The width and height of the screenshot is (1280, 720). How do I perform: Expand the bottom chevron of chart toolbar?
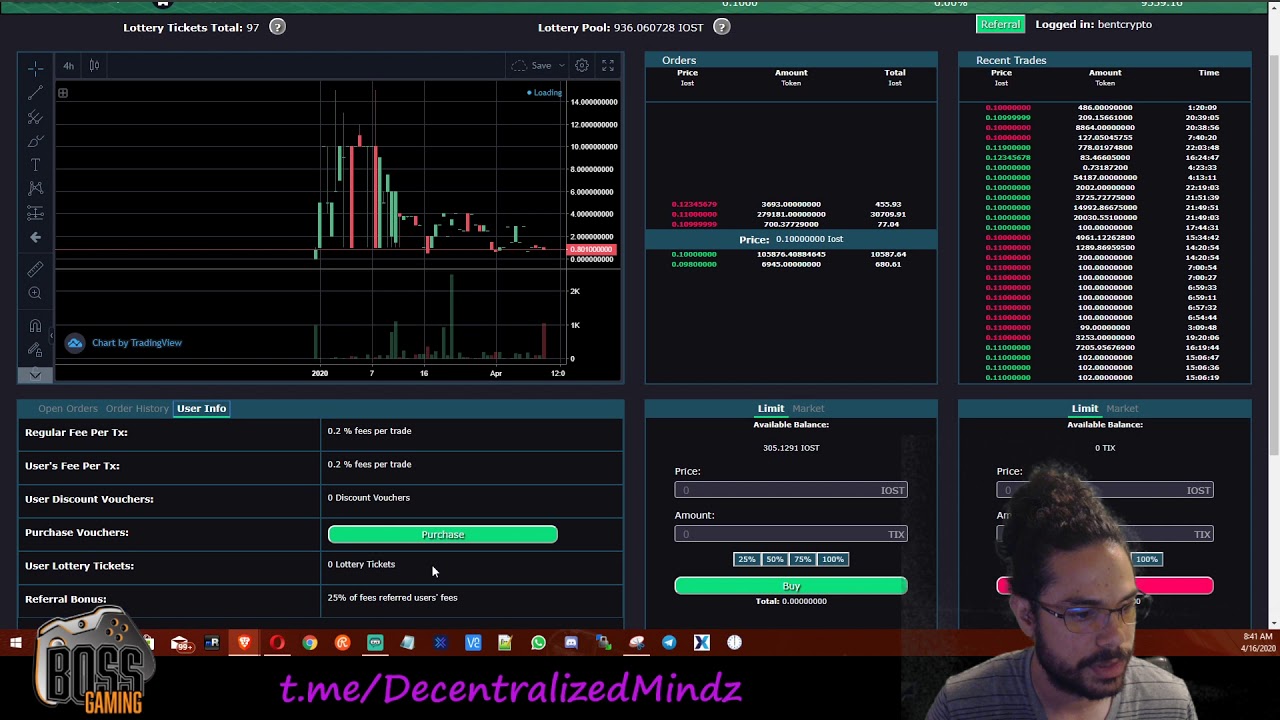pyautogui.click(x=35, y=375)
